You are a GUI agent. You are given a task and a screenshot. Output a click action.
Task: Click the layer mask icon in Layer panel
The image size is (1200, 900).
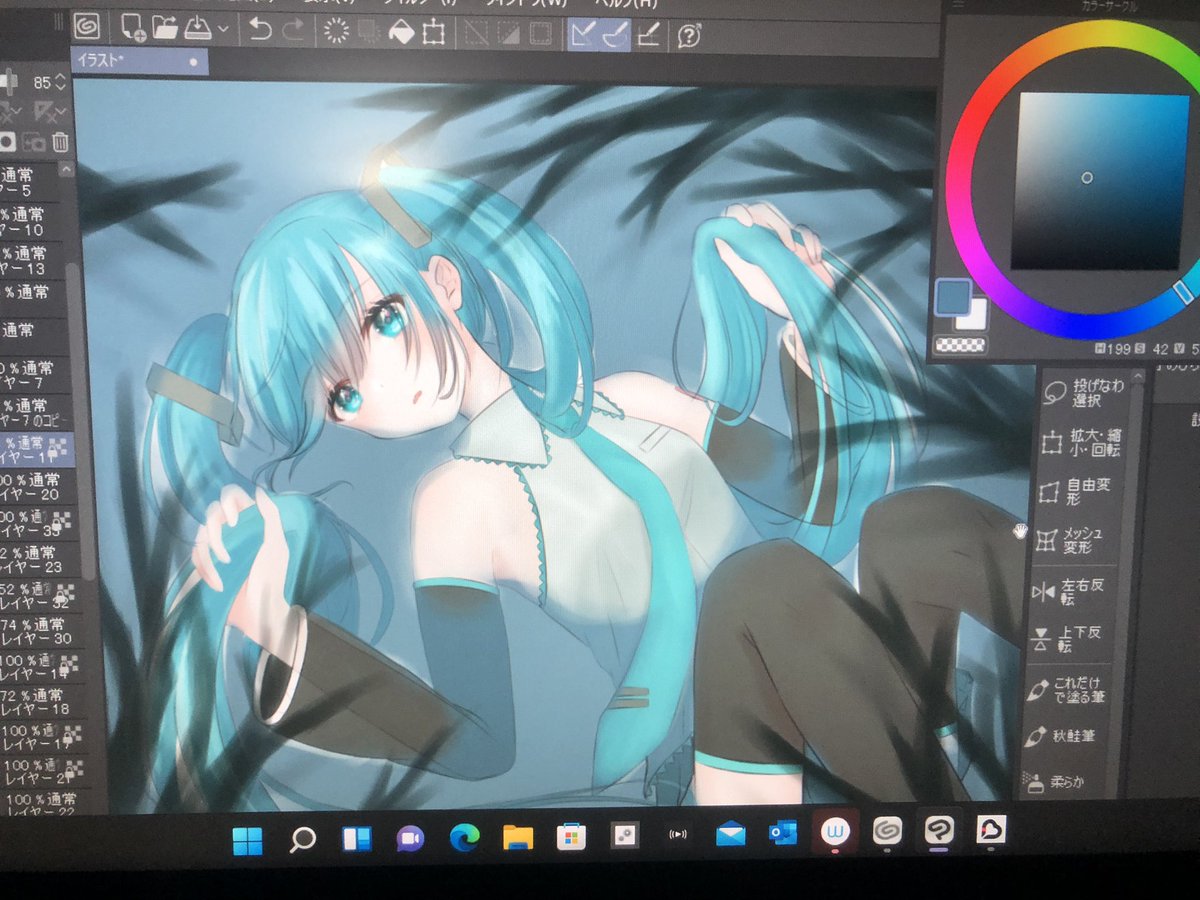click(x=8, y=143)
